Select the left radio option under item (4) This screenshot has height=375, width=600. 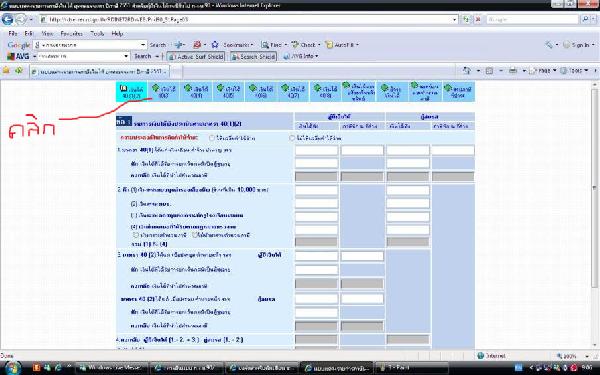pyautogui.click(x=135, y=235)
